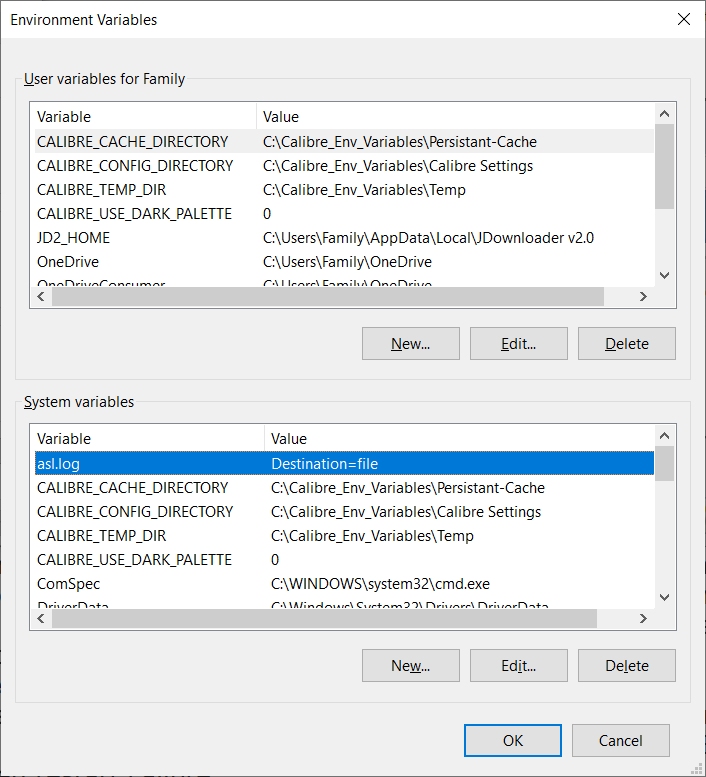Select ComSpec system variable row
Screen dimensions: 706x777
(x=69, y=584)
